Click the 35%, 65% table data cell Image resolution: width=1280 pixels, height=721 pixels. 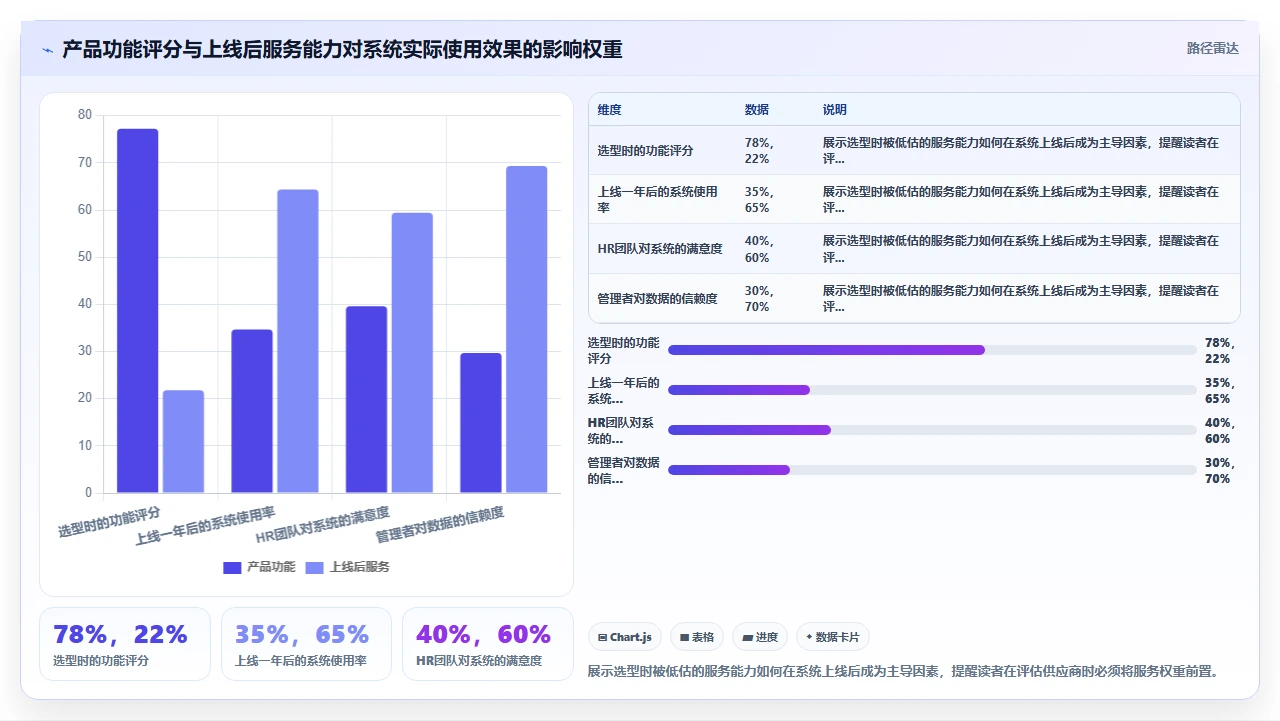click(776, 200)
